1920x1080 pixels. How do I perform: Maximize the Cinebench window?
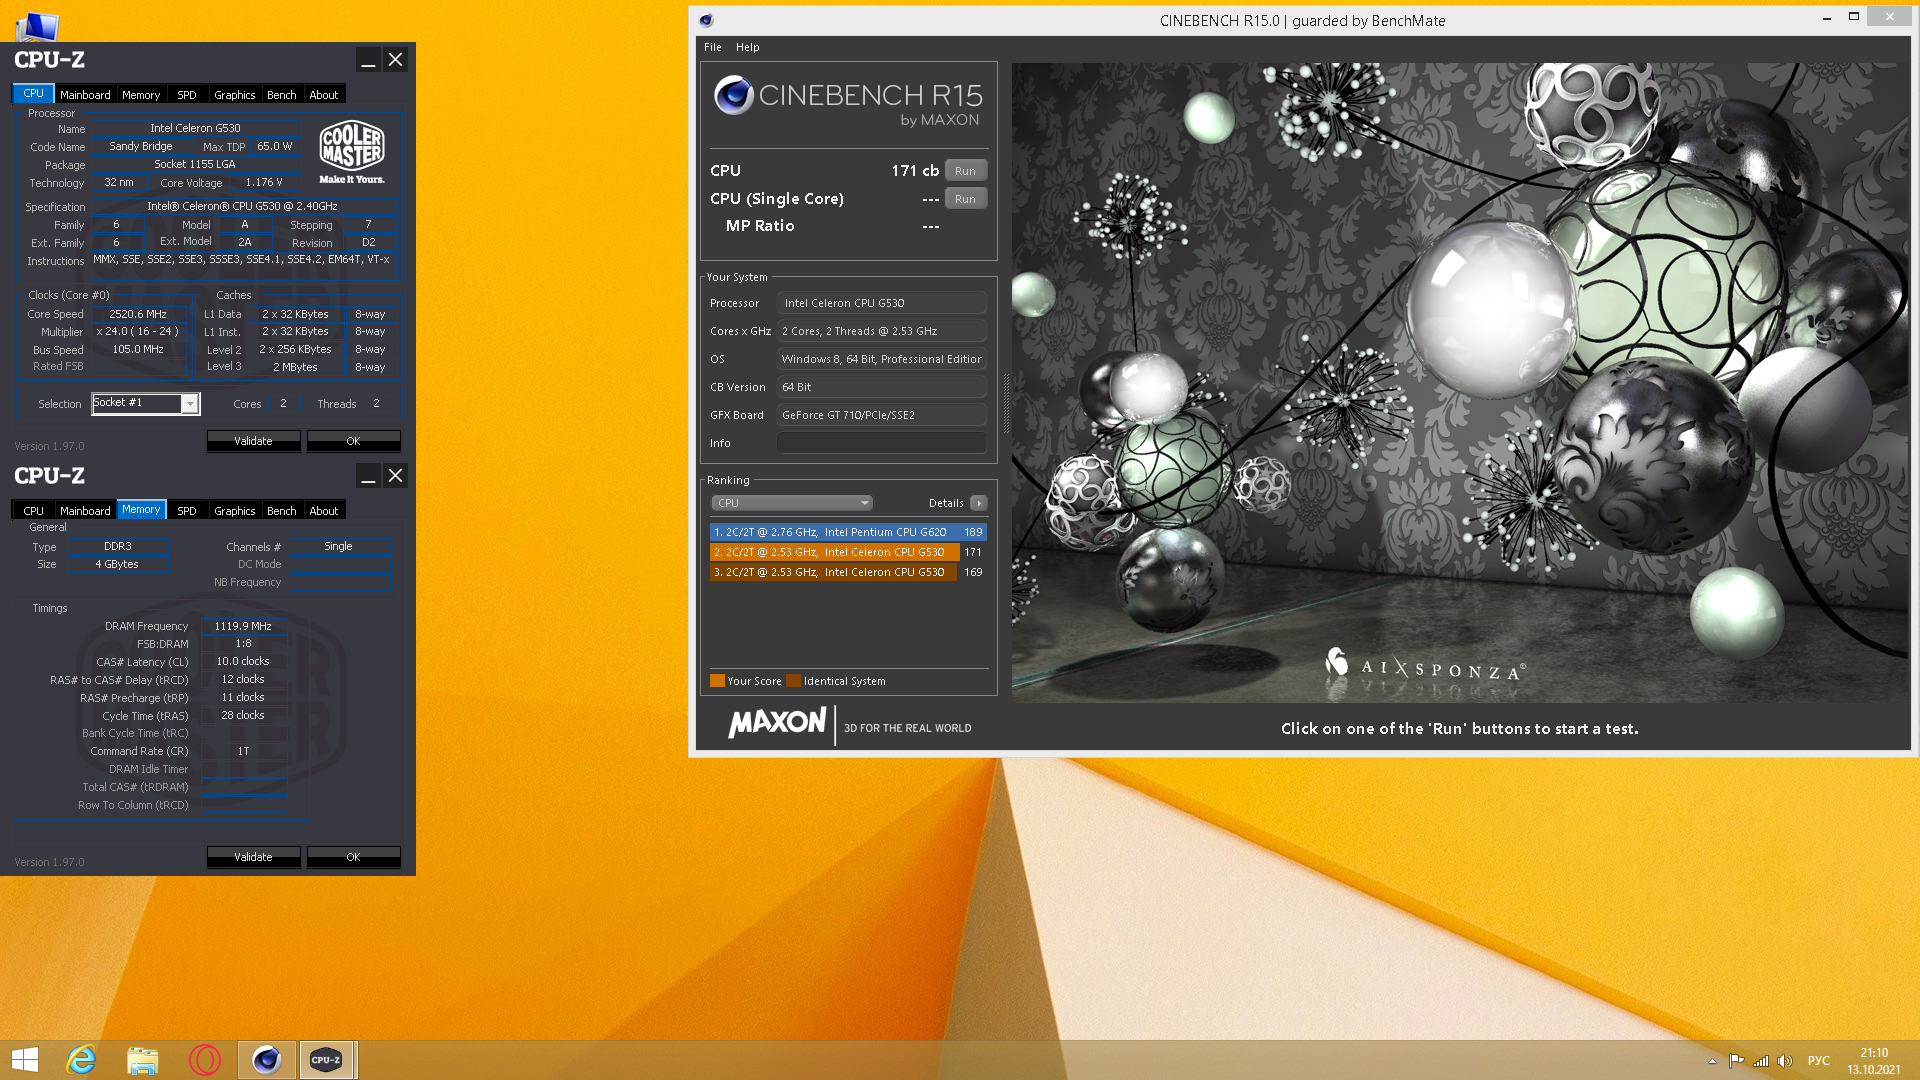point(1853,17)
